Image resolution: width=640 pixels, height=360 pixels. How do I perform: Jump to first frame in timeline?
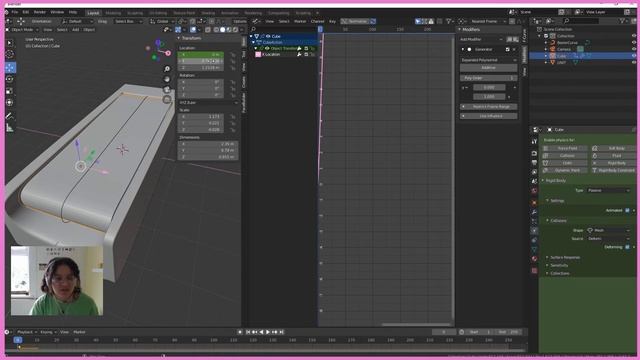tap(247, 332)
